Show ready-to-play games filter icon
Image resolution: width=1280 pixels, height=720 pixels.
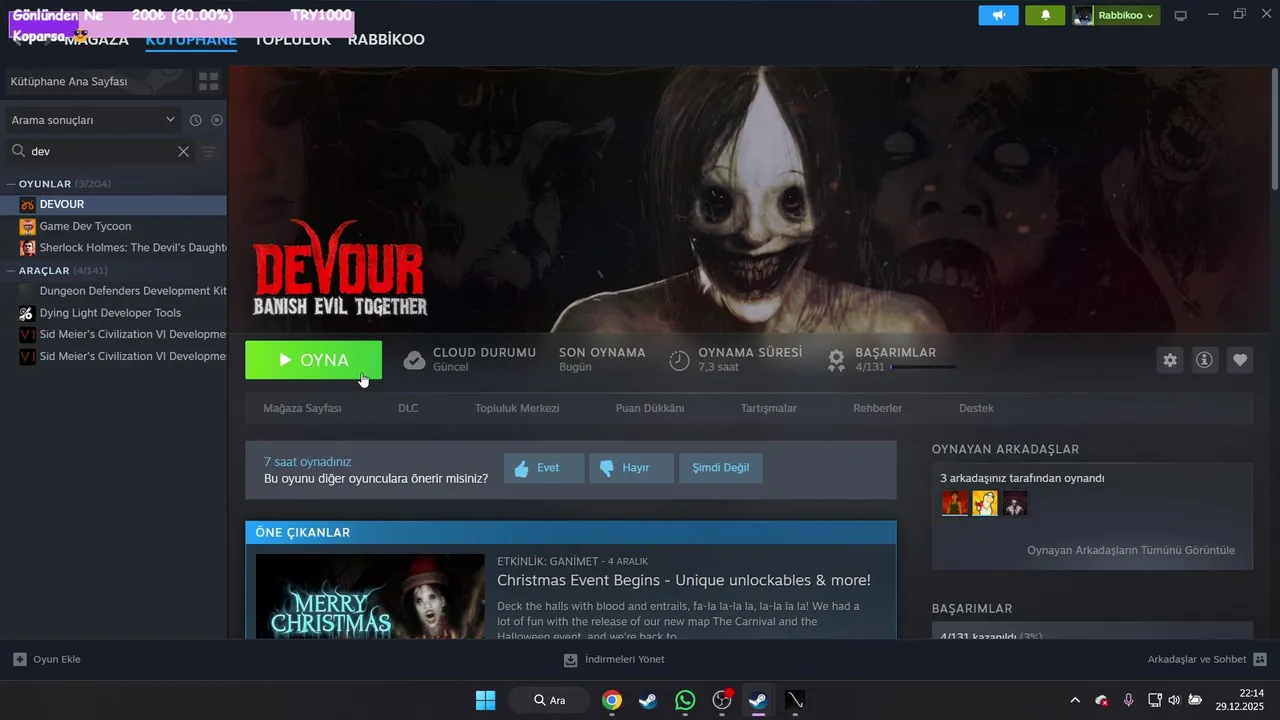pos(217,120)
